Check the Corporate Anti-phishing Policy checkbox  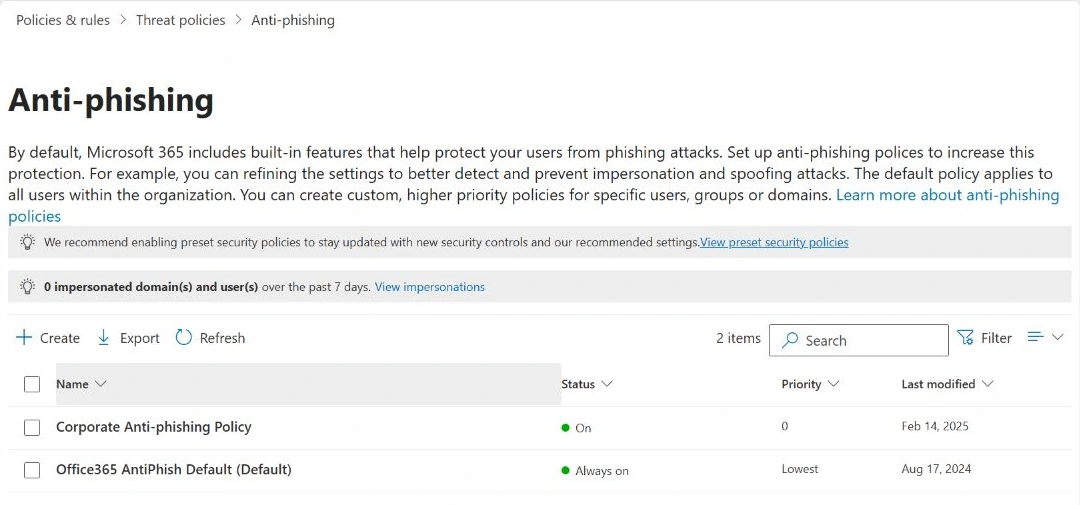point(32,428)
